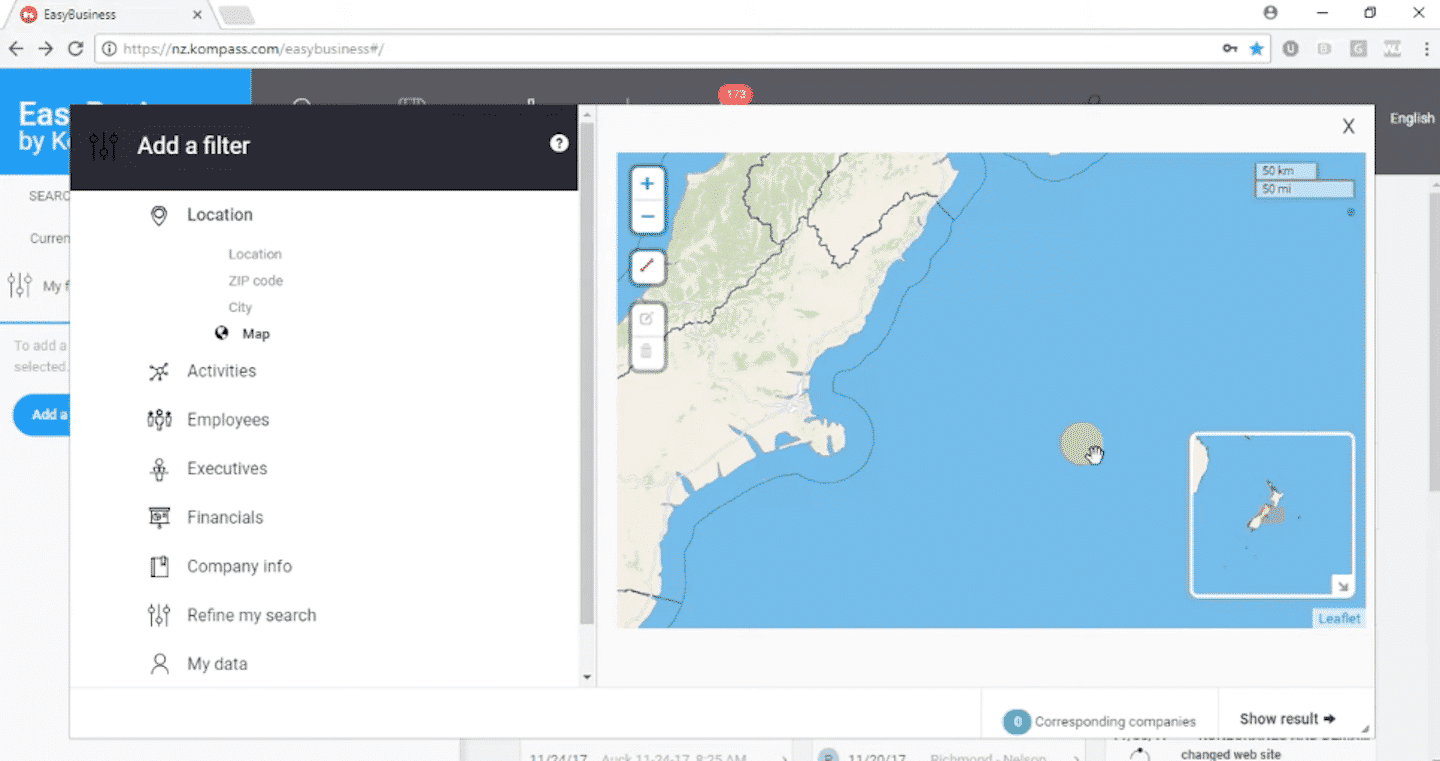Image resolution: width=1440 pixels, height=761 pixels.
Task: Click the minimap overview of New Zealand
Action: tap(1272, 515)
